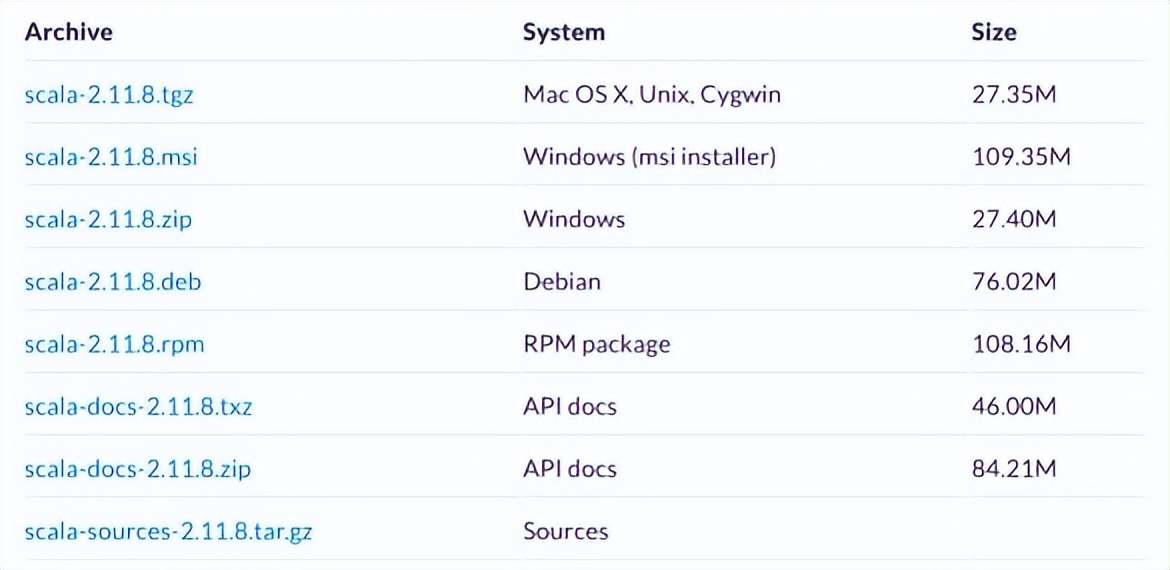Download scala-docs-2.11.8.zip API docs
The image size is (1170, 570).
pos(137,469)
